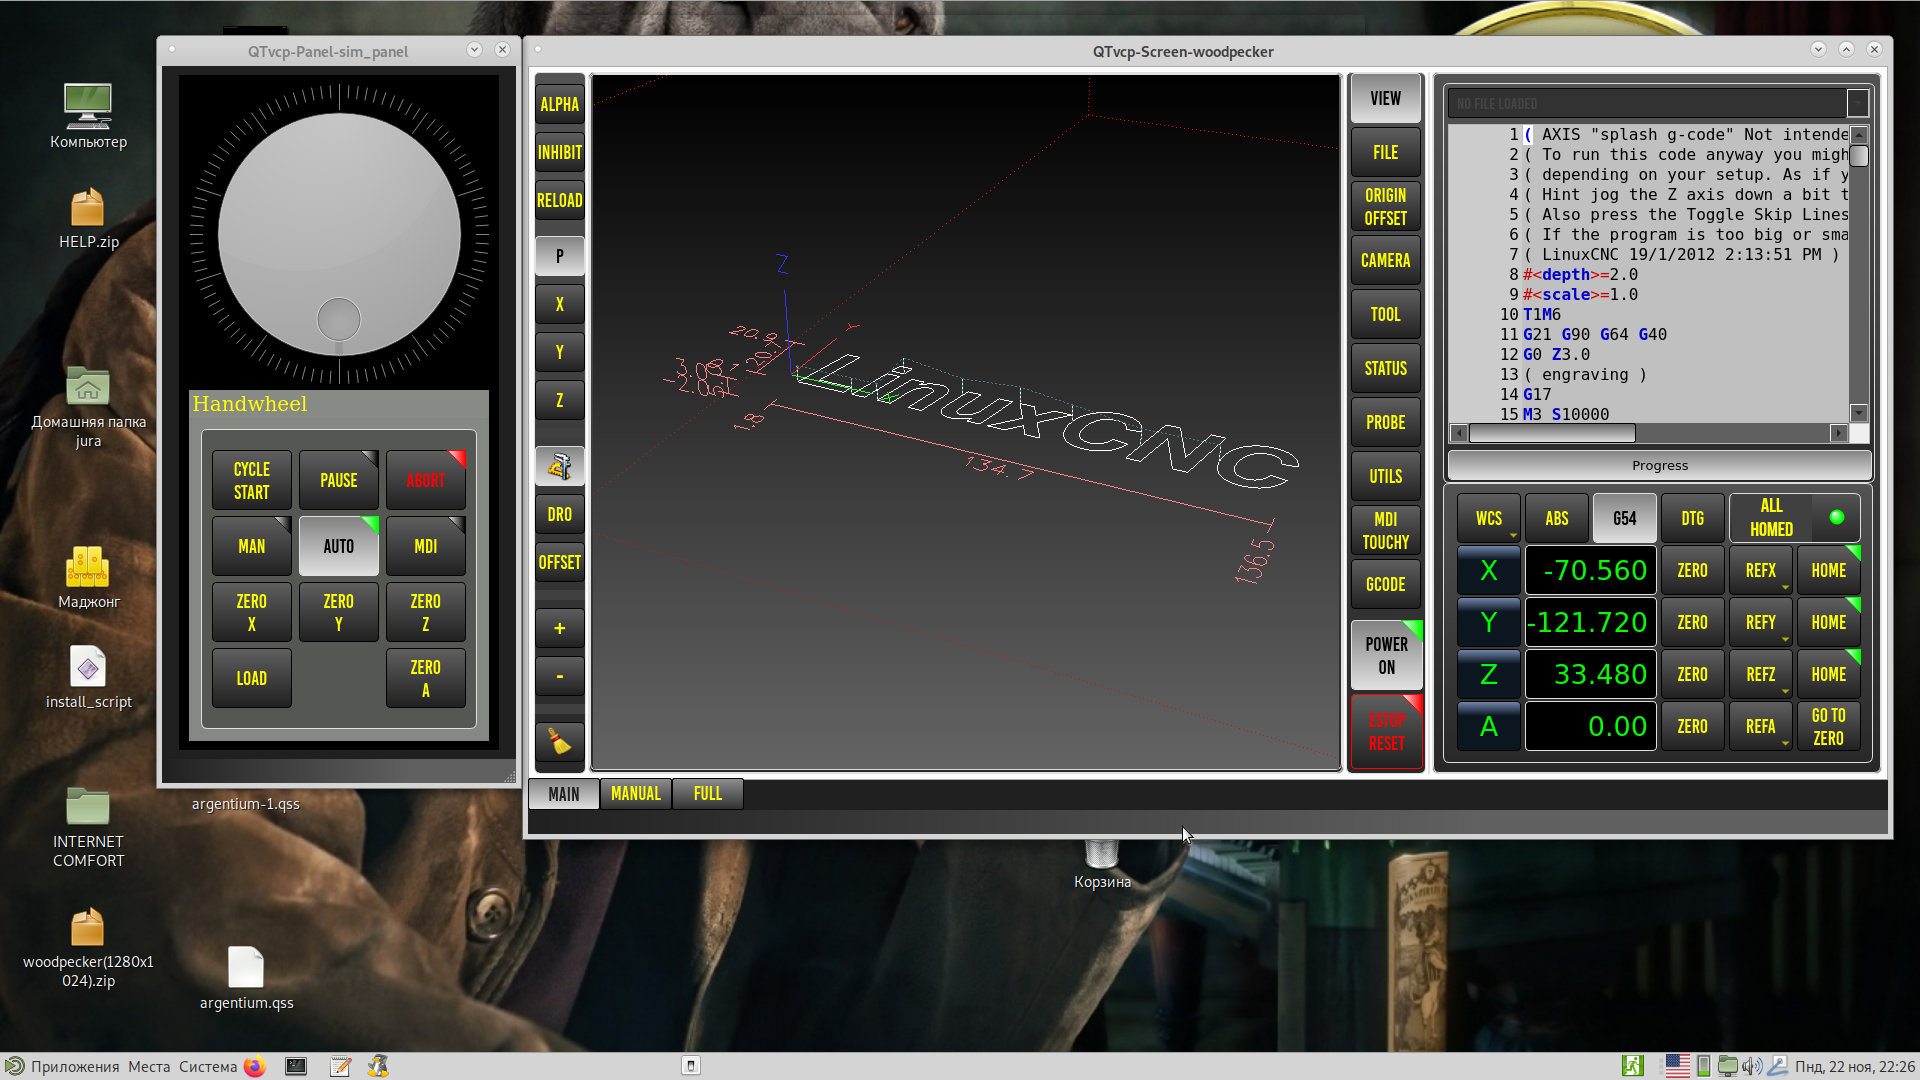
Task: Open the REFX dropdown menu
Action: tap(1760, 570)
